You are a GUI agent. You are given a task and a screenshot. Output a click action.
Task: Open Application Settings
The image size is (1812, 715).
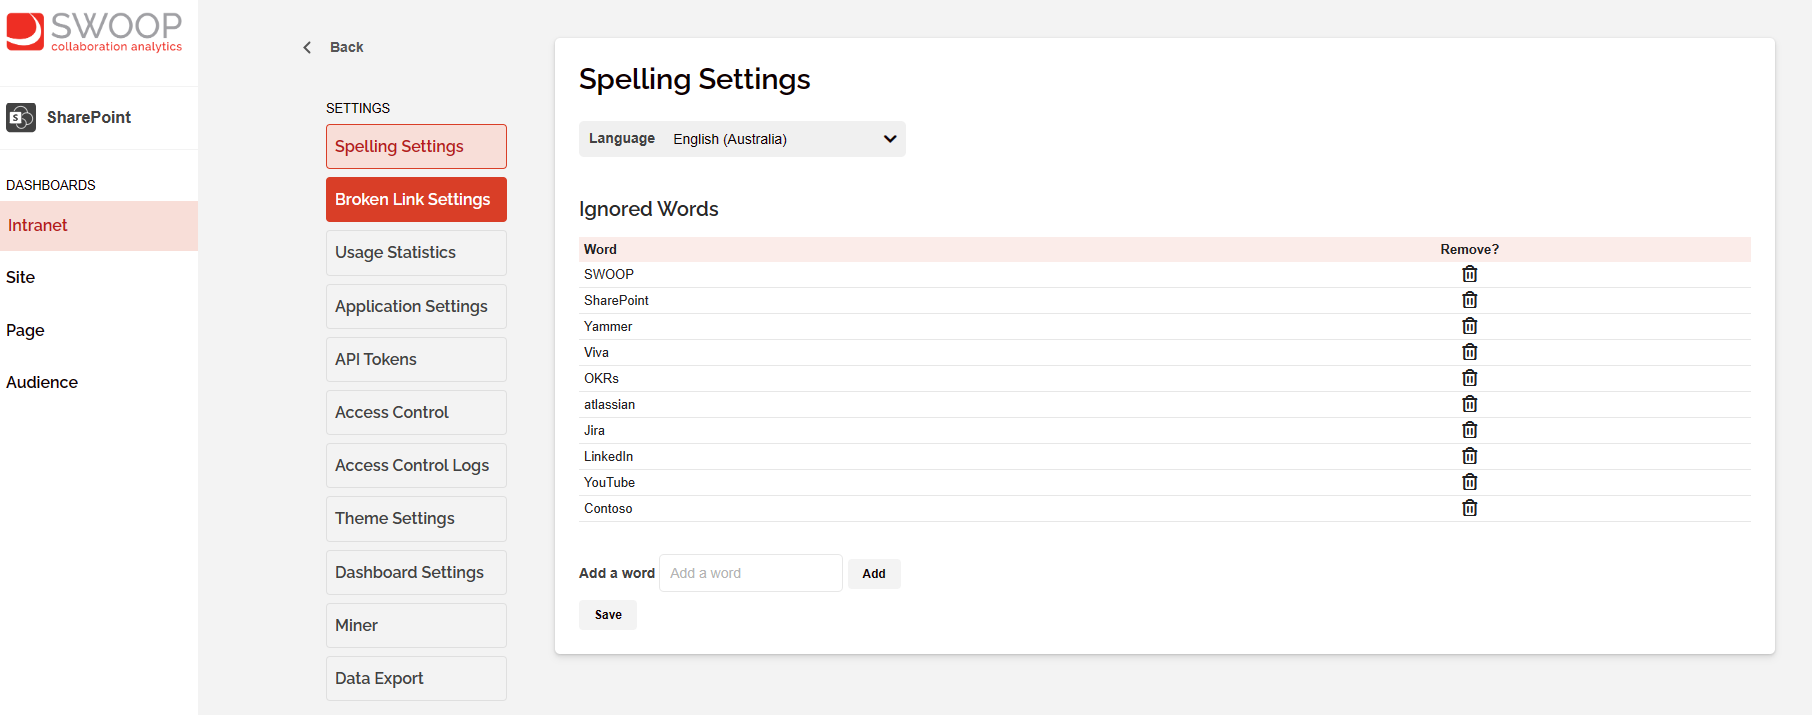(416, 306)
